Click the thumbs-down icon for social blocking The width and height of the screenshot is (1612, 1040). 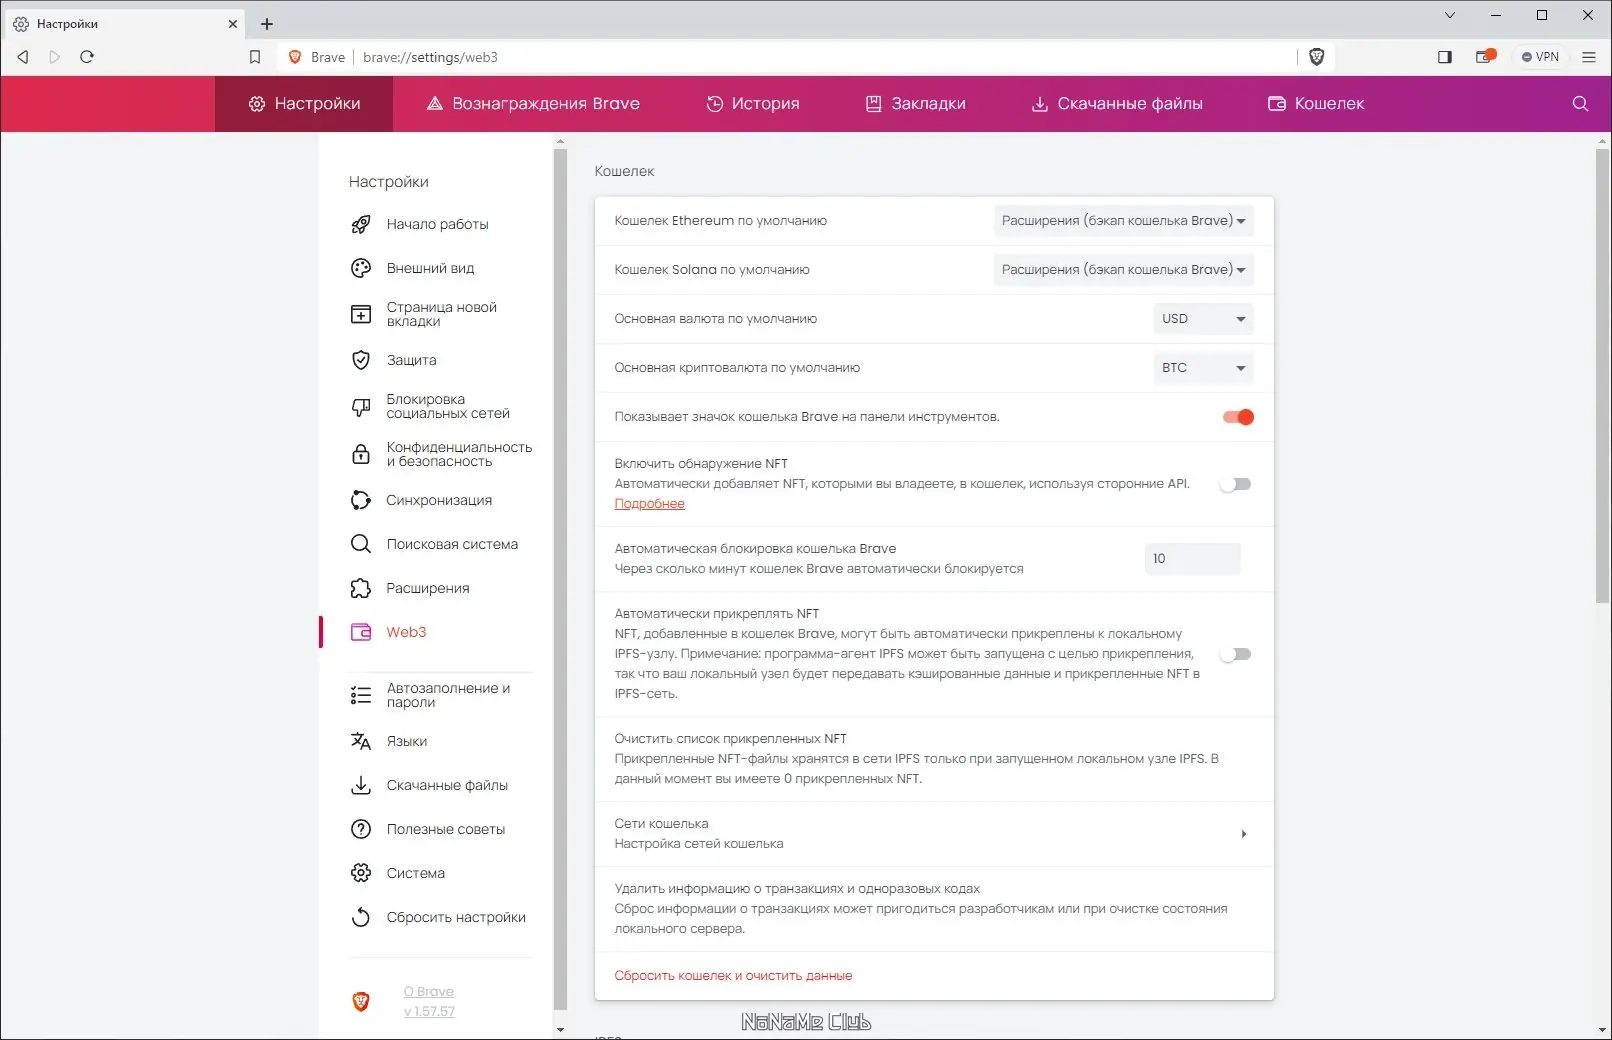[x=361, y=407]
